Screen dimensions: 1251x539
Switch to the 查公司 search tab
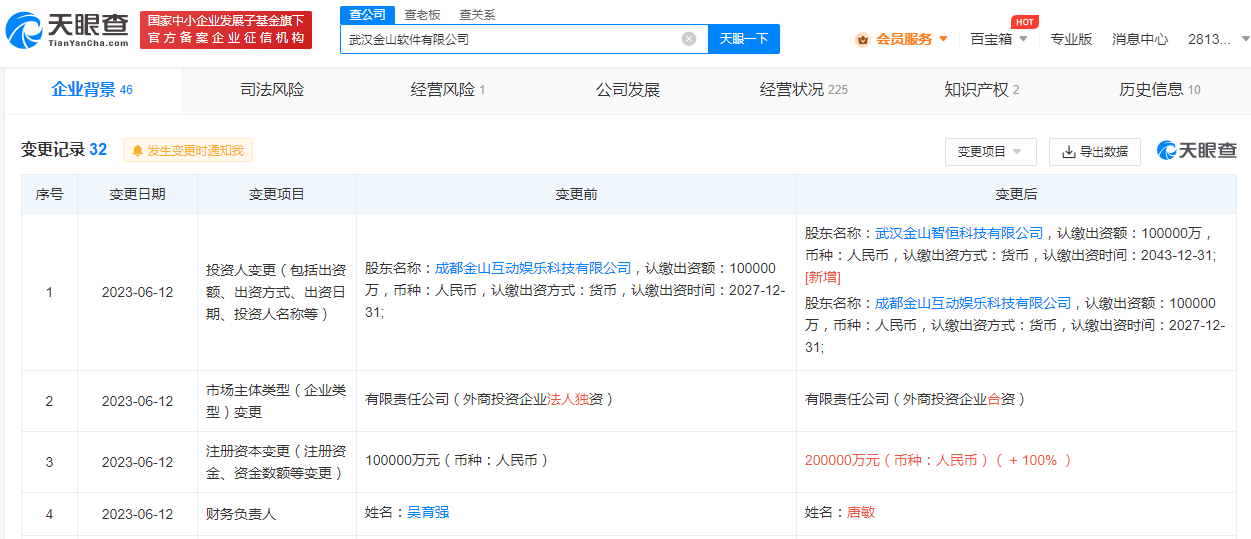367,14
